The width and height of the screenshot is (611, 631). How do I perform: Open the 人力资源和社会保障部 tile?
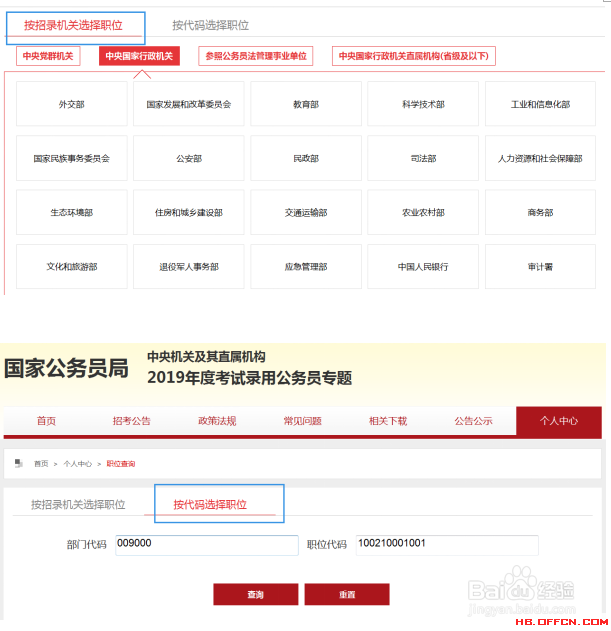click(540, 158)
